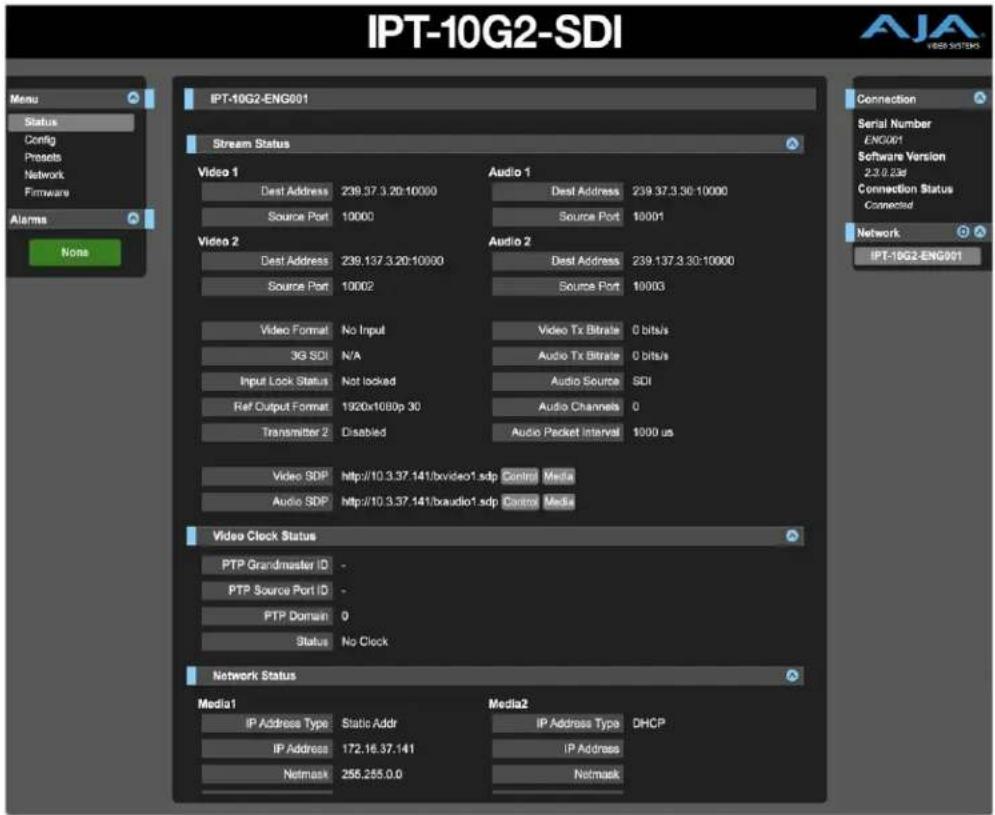This screenshot has height=815, width=995.
Task: Click Control button for Audio SDP
Action: tap(520, 501)
